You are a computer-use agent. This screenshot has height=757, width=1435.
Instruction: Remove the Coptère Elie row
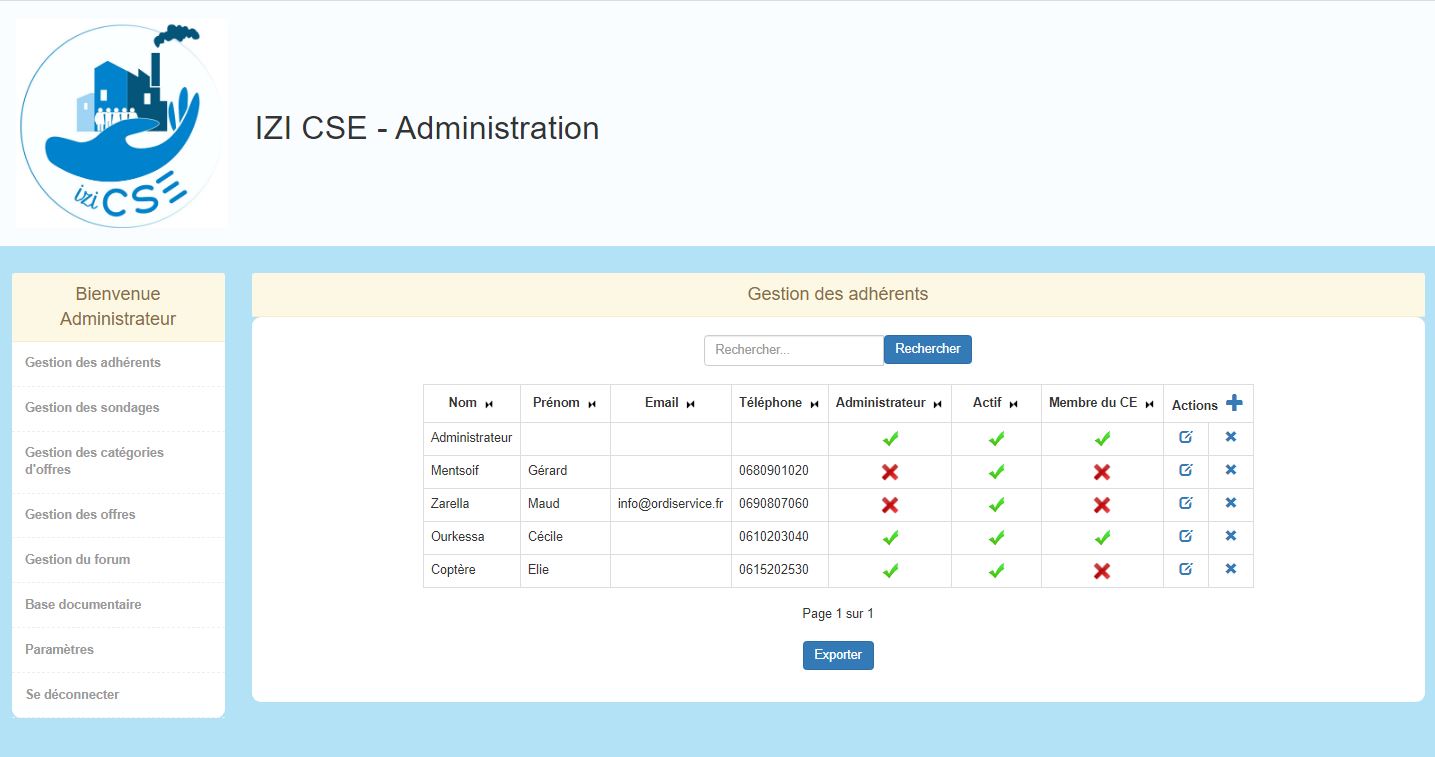click(x=1231, y=569)
